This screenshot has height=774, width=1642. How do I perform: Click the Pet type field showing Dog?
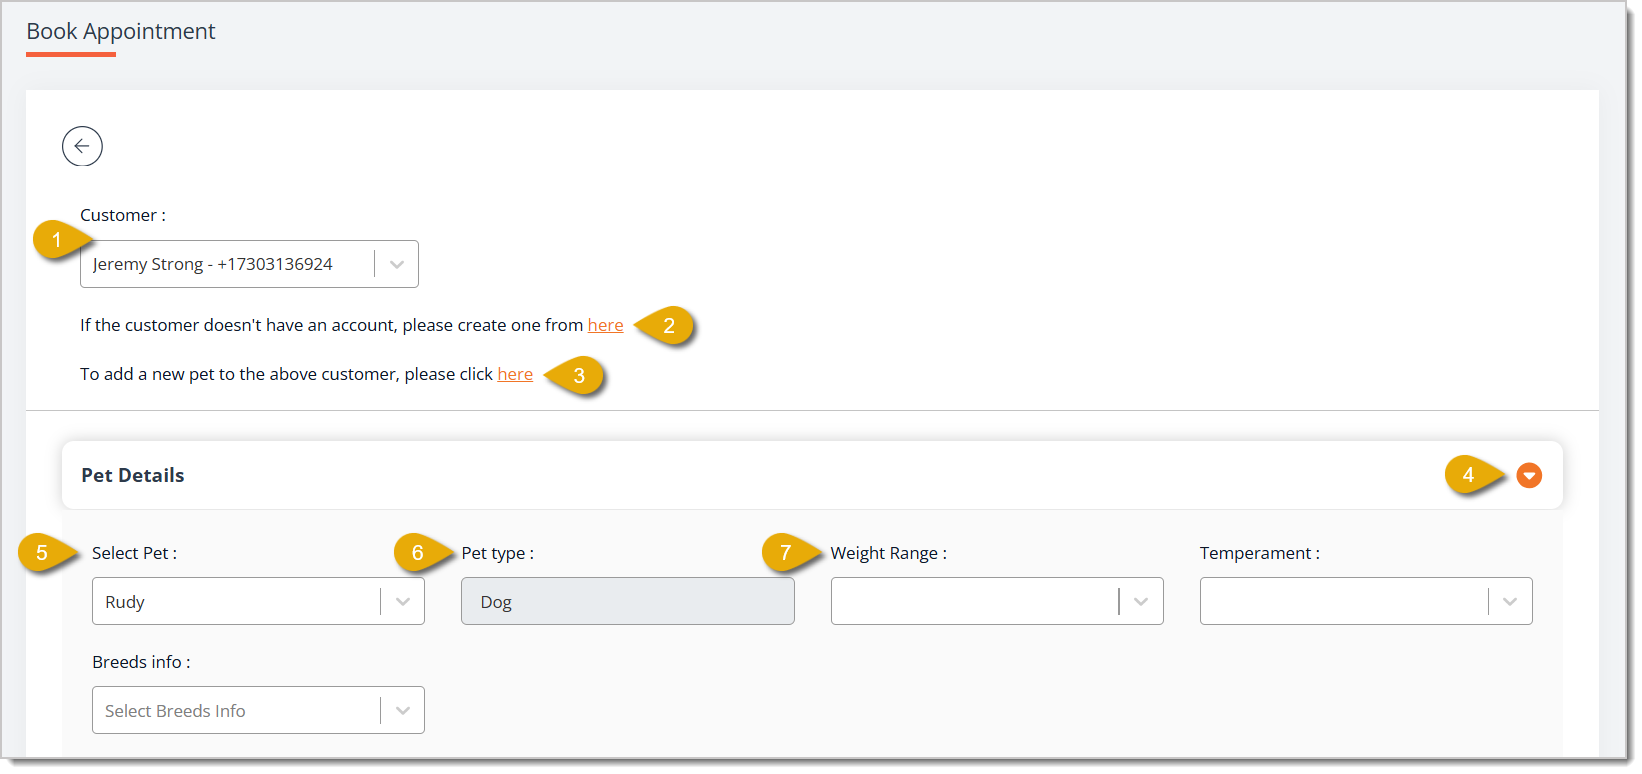pyautogui.click(x=628, y=601)
